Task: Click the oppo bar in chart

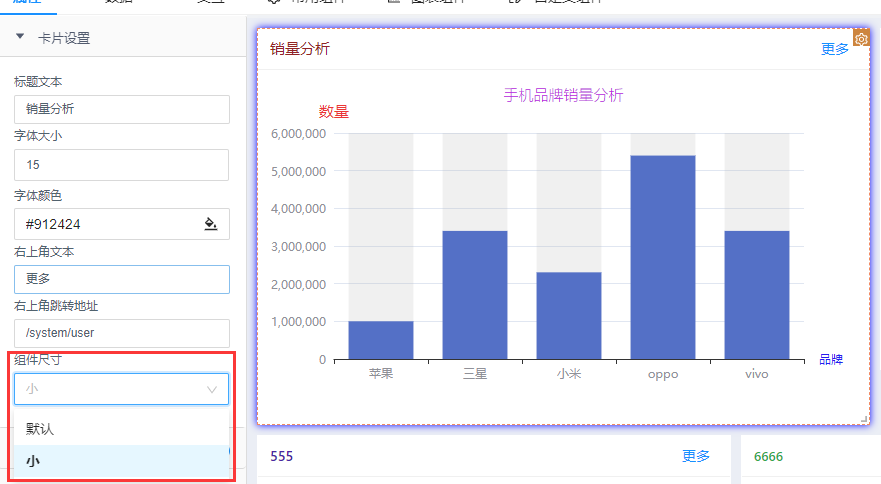Action: (x=663, y=257)
